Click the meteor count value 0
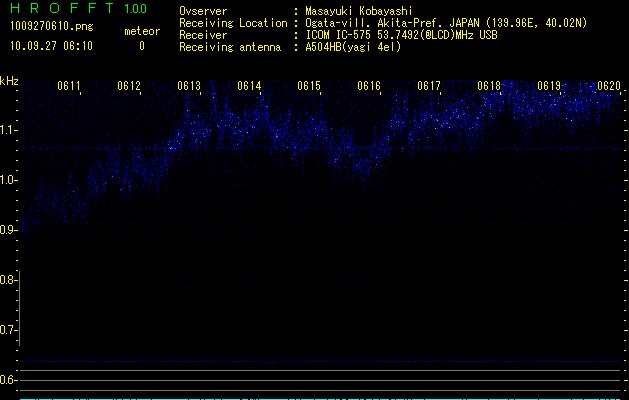 [x=142, y=46]
